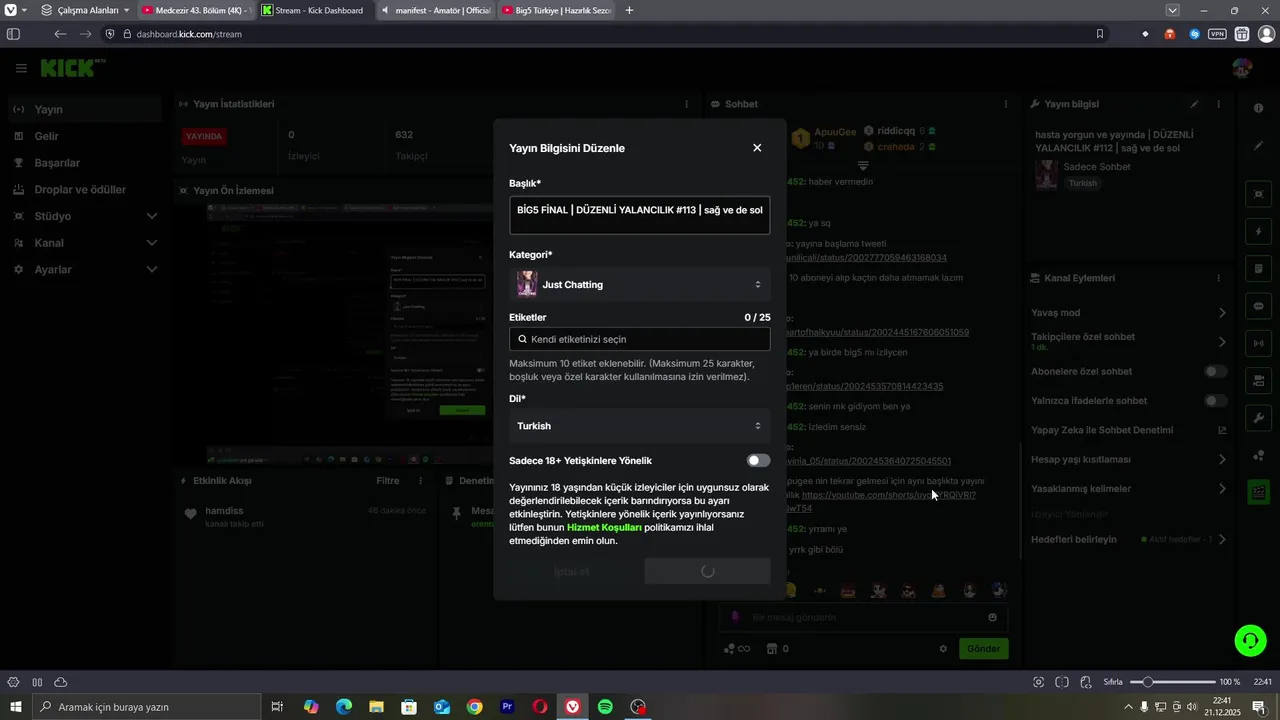1280x720 pixels.
Task: Open a new browser tab
Action: point(629,10)
